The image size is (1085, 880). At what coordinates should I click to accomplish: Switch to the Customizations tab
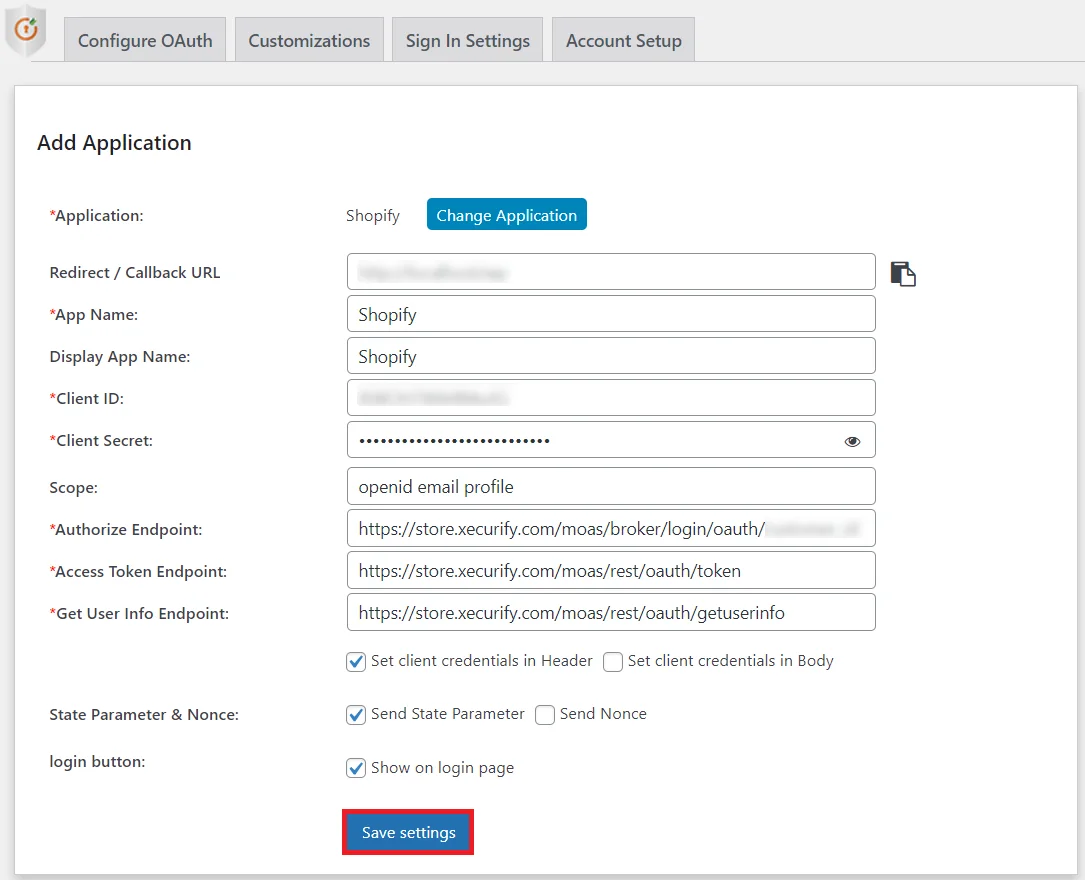point(309,40)
